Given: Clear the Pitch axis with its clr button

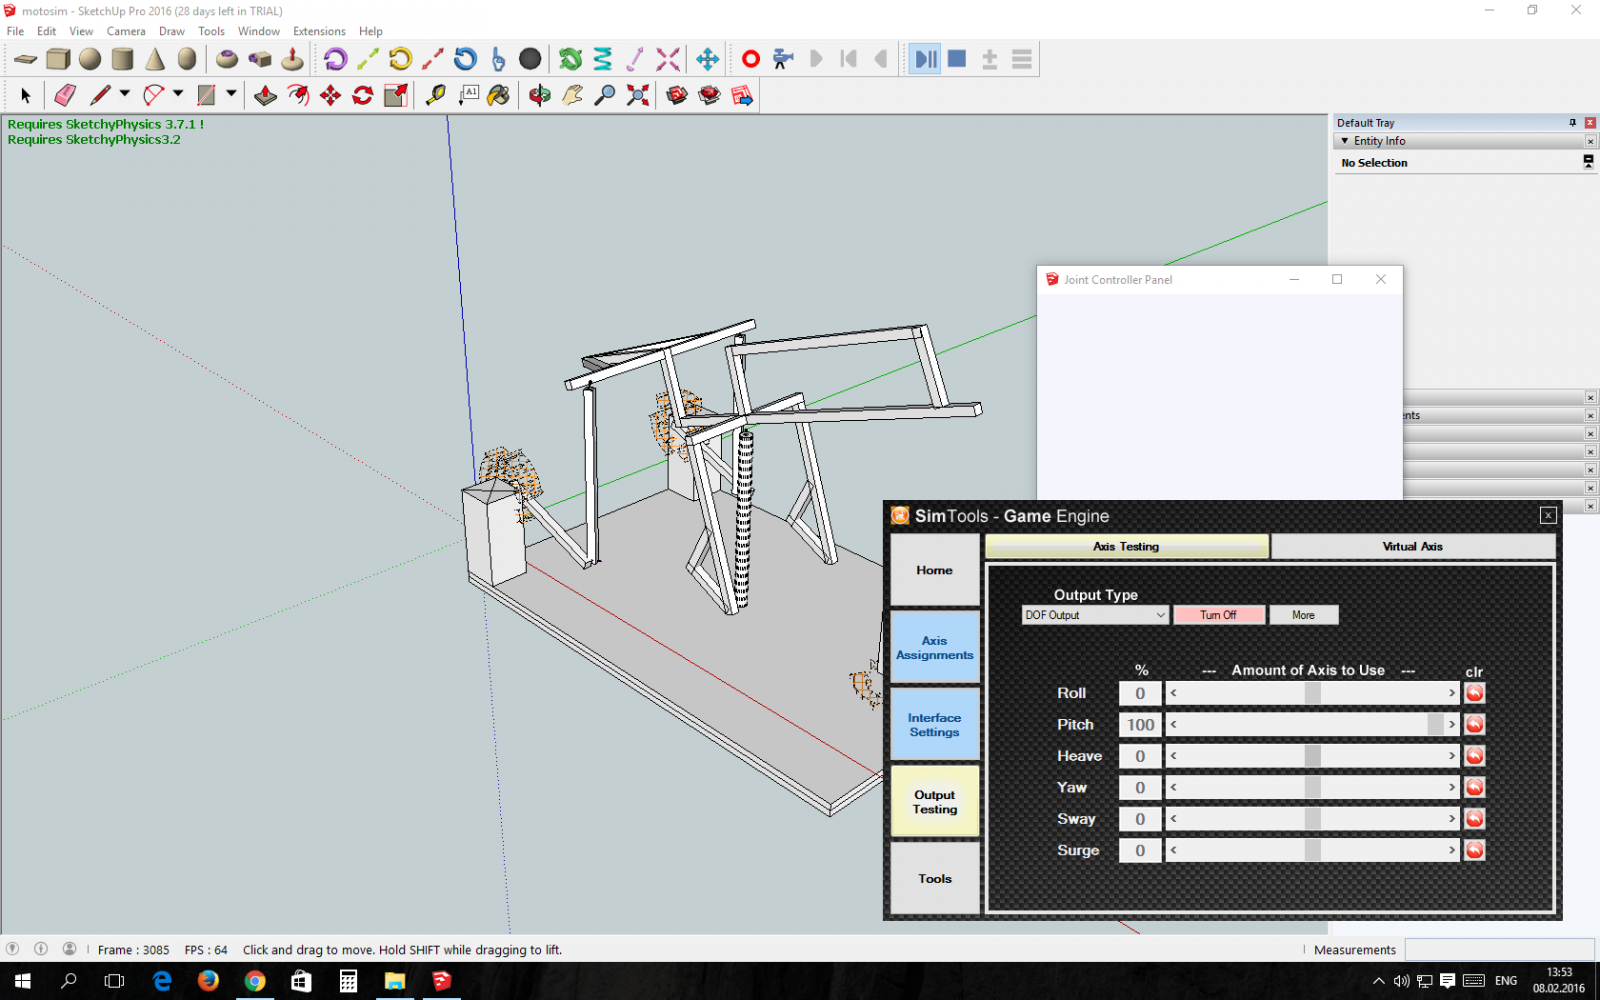Looking at the screenshot, I should [x=1474, y=724].
